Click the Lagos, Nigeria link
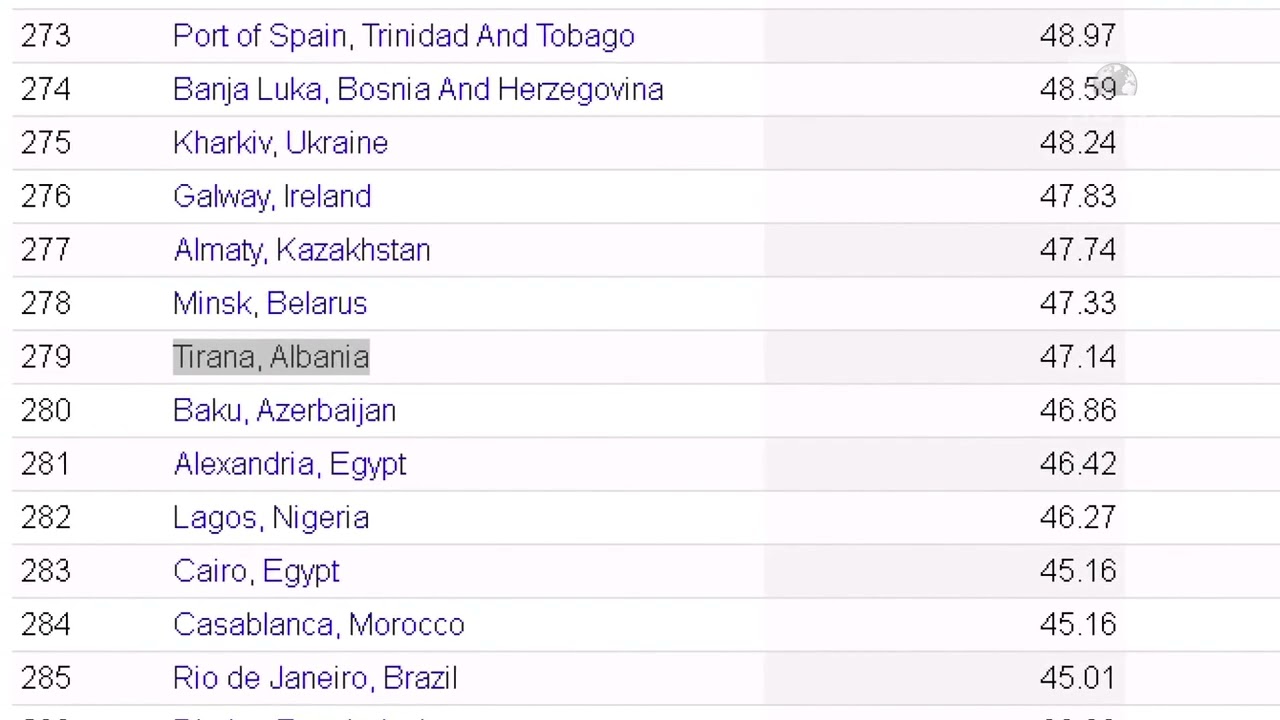The image size is (1280, 720). point(271,518)
